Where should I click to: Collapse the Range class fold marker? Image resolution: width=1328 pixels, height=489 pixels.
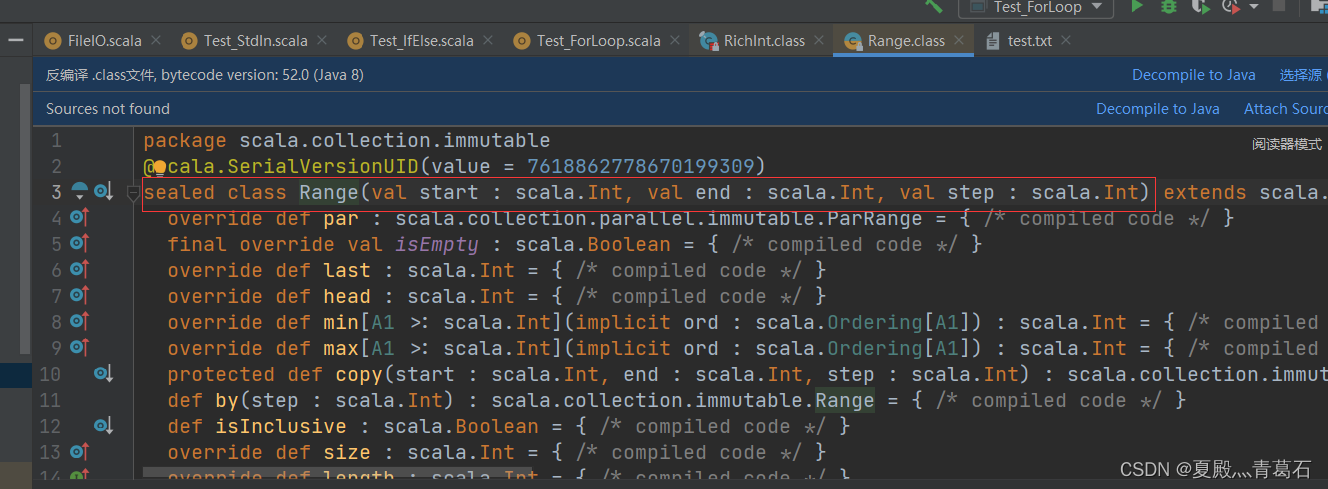(x=133, y=195)
